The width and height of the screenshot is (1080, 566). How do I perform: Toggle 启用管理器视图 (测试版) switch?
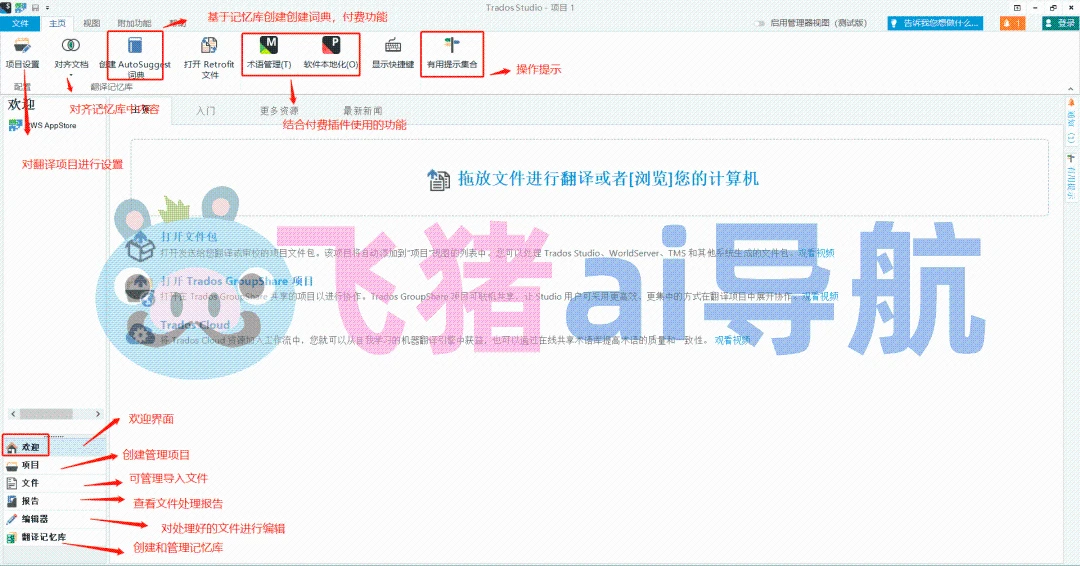click(760, 23)
